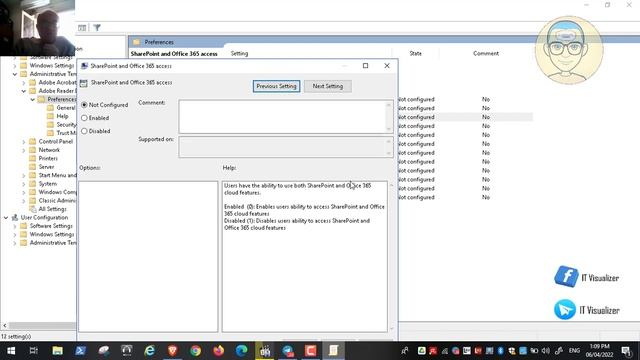640x360 pixels.
Task: Click the State column header
Action: click(416, 53)
